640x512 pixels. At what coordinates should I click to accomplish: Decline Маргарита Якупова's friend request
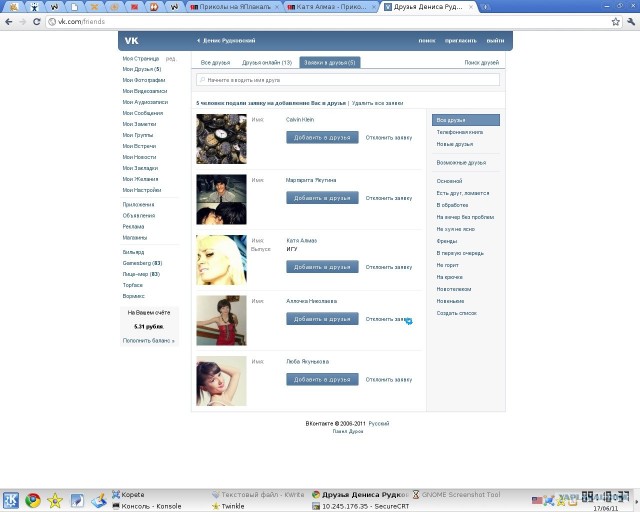tap(389, 198)
